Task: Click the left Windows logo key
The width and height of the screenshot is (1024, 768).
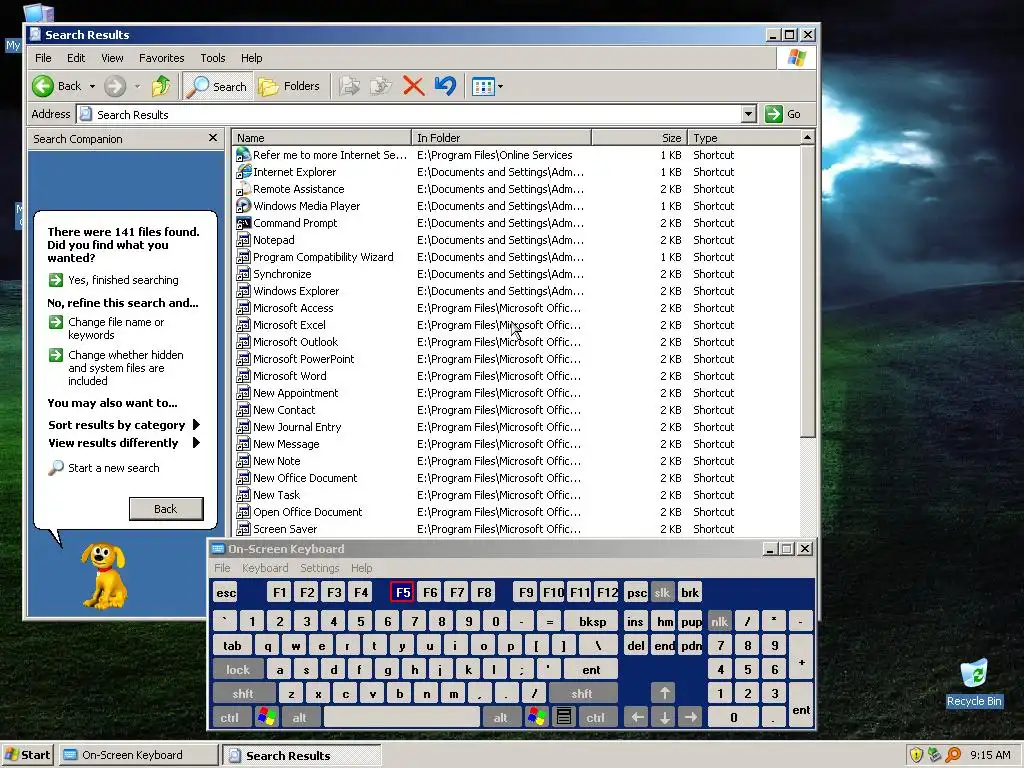Action: click(266, 718)
